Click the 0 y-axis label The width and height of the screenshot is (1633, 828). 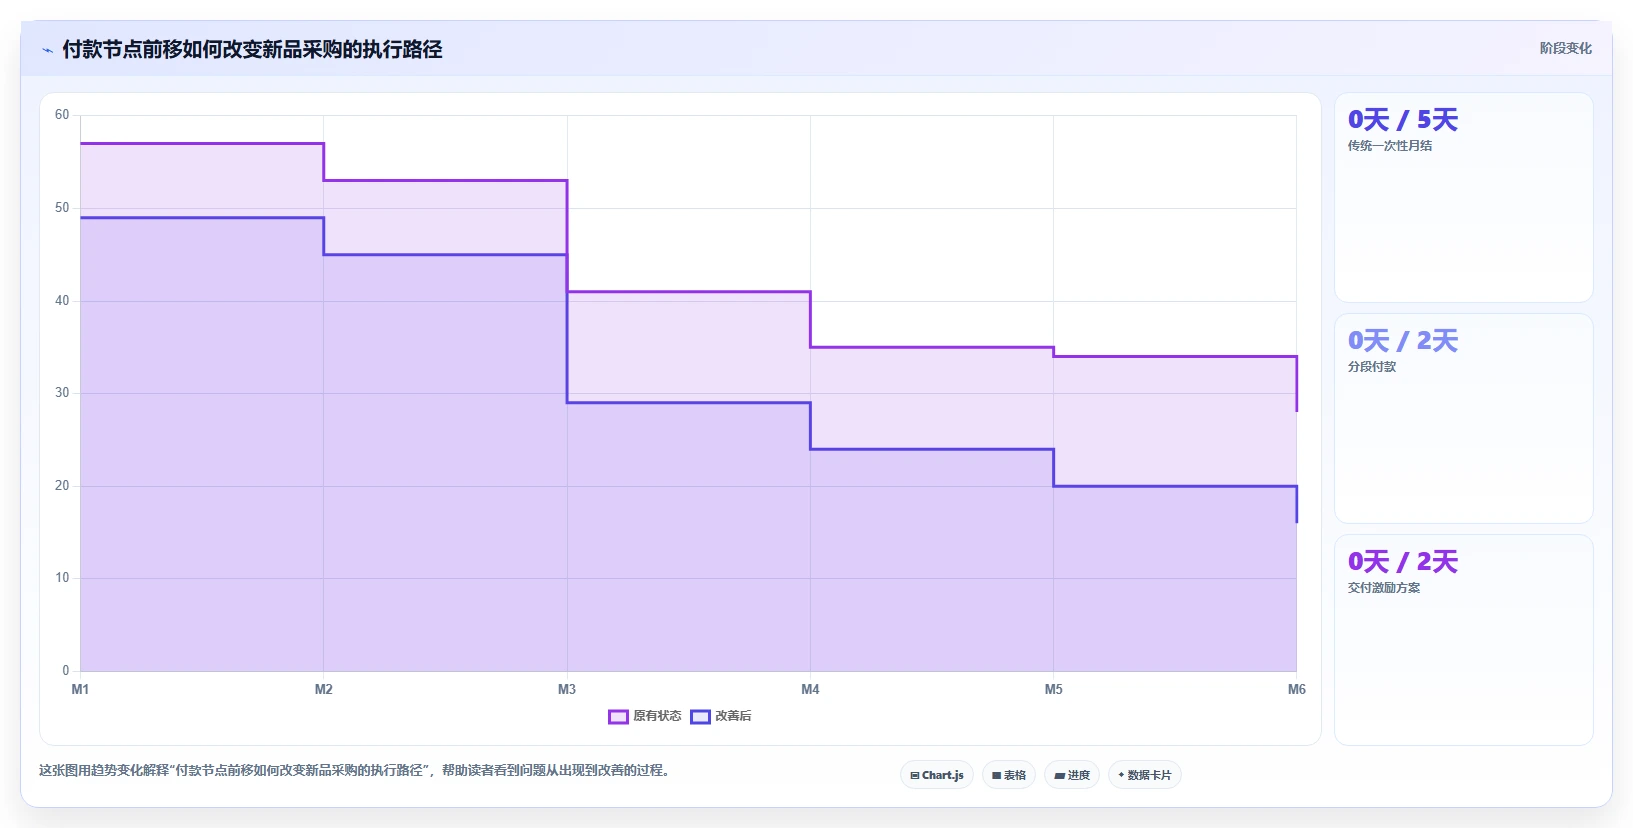(x=66, y=671)
